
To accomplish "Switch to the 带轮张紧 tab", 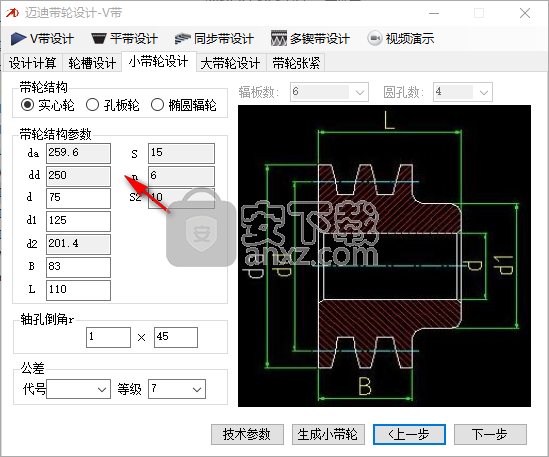I will pyautogui.click(x=296, y=63).
